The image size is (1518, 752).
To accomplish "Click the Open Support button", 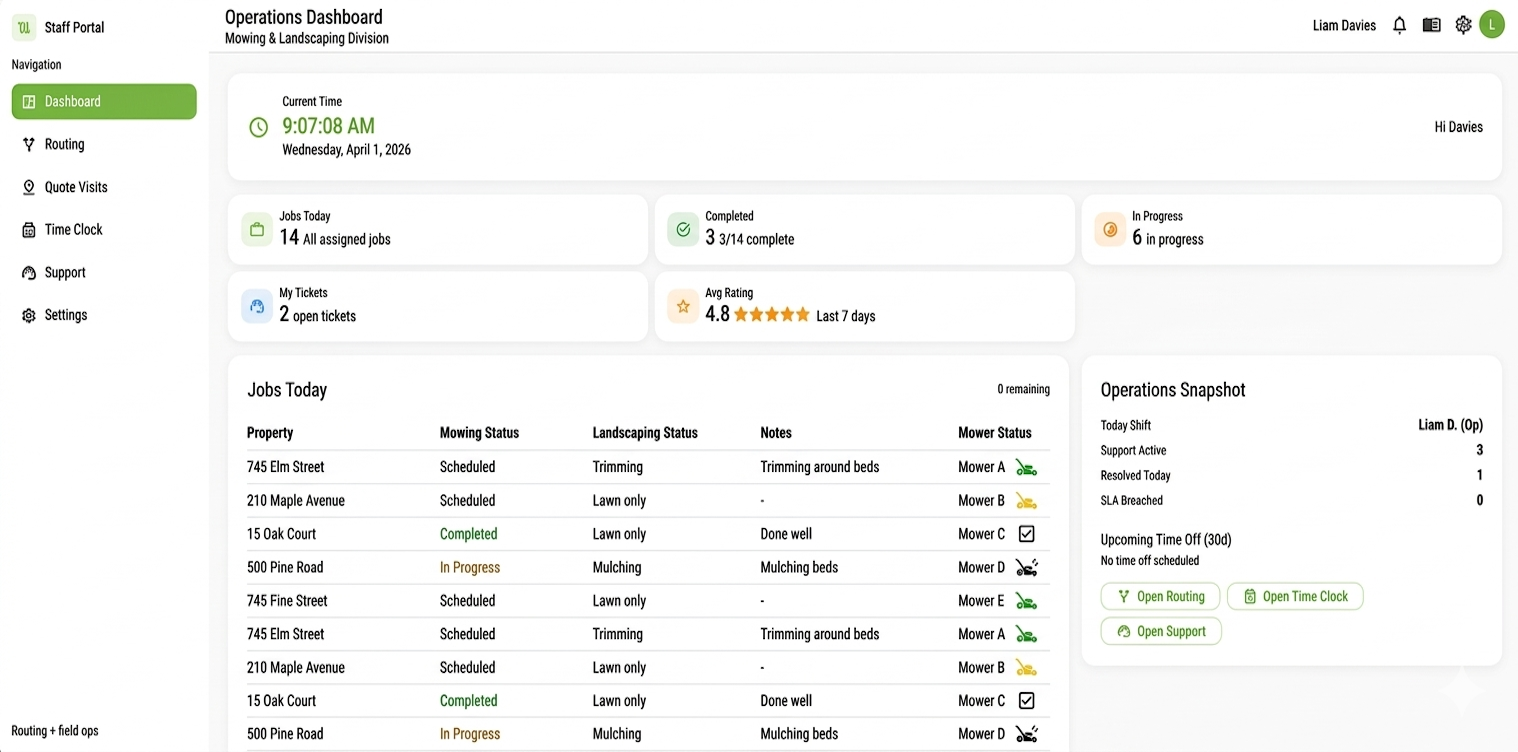I will click(x=1160, y=631).
